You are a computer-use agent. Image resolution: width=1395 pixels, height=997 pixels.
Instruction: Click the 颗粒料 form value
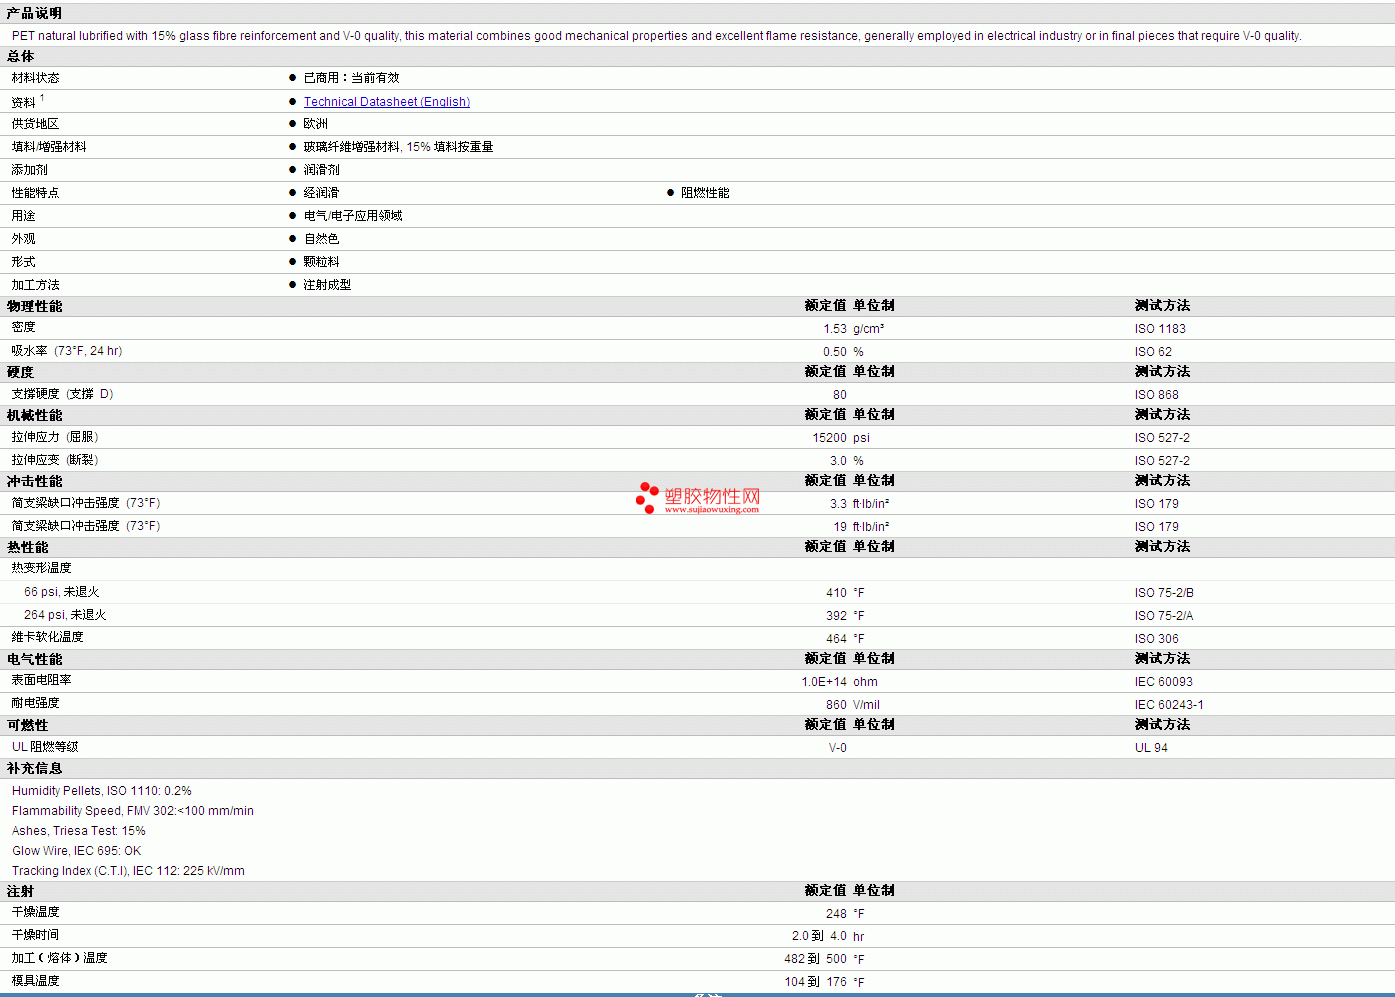click(322, 262)
